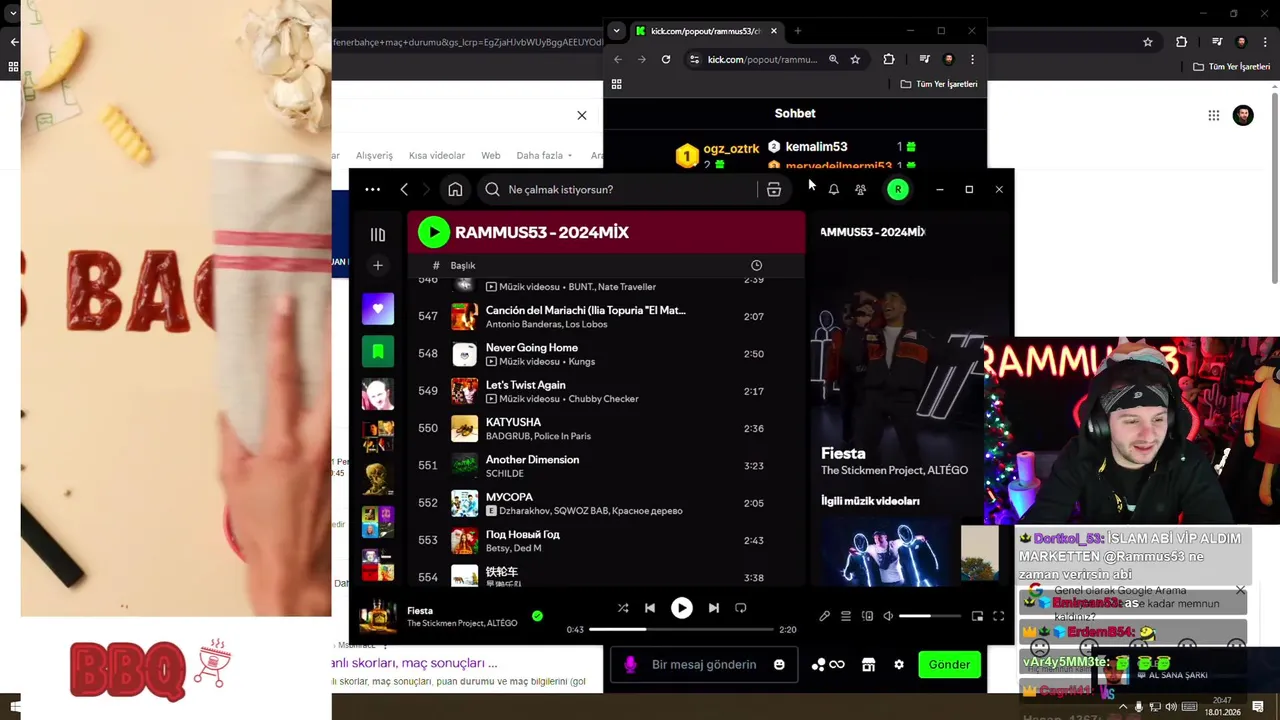
Task: Enter Spotify full screen mode
Action: click(998, 616)
